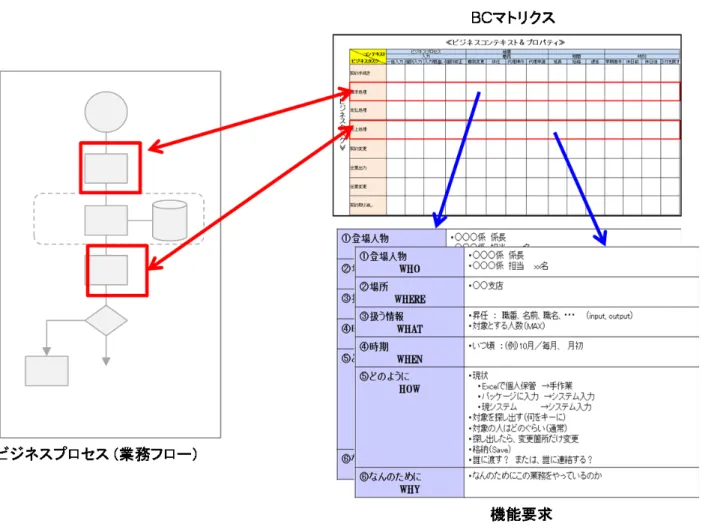
Task: Click パッケージに入力 →システム入力 line
Action: (536, 396)
